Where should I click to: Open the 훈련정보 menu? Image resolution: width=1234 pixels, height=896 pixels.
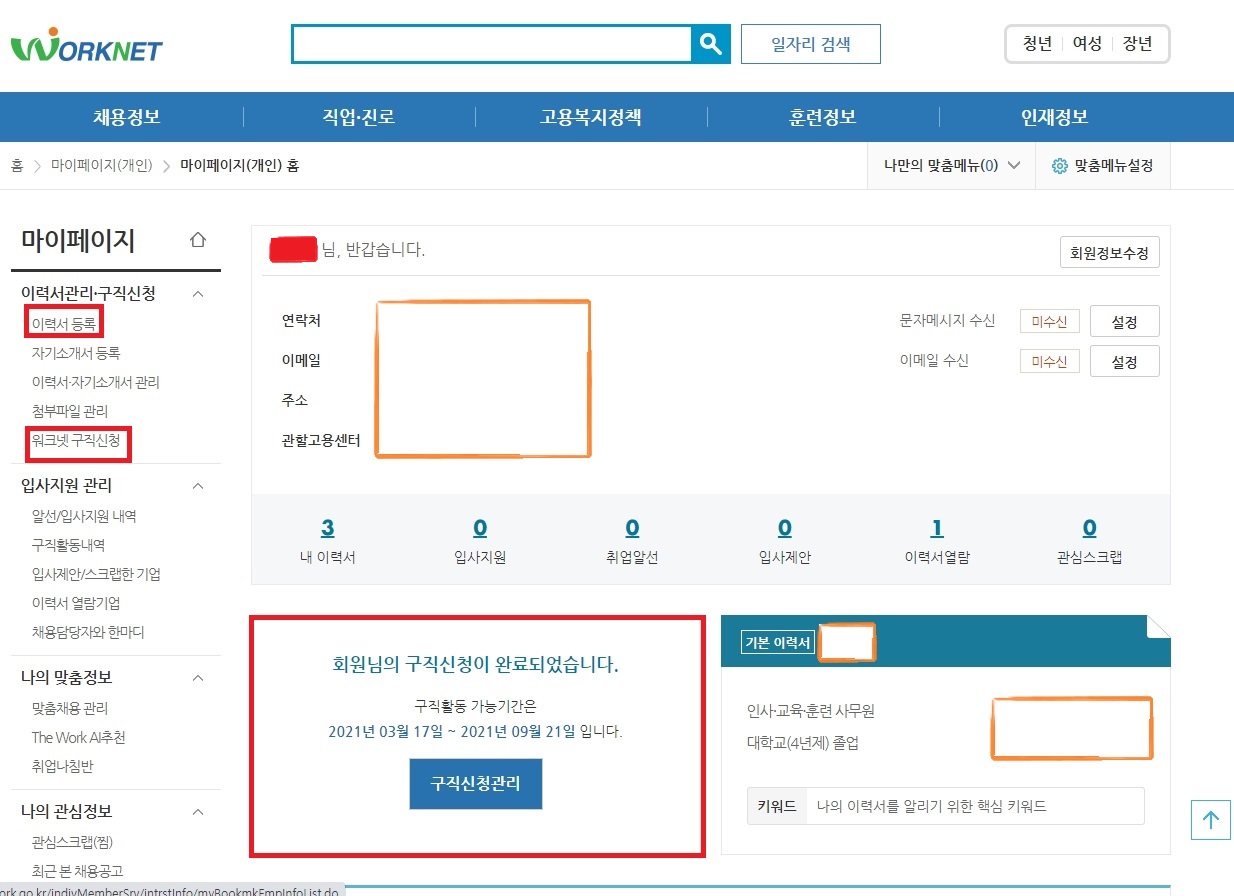point(823,117)
